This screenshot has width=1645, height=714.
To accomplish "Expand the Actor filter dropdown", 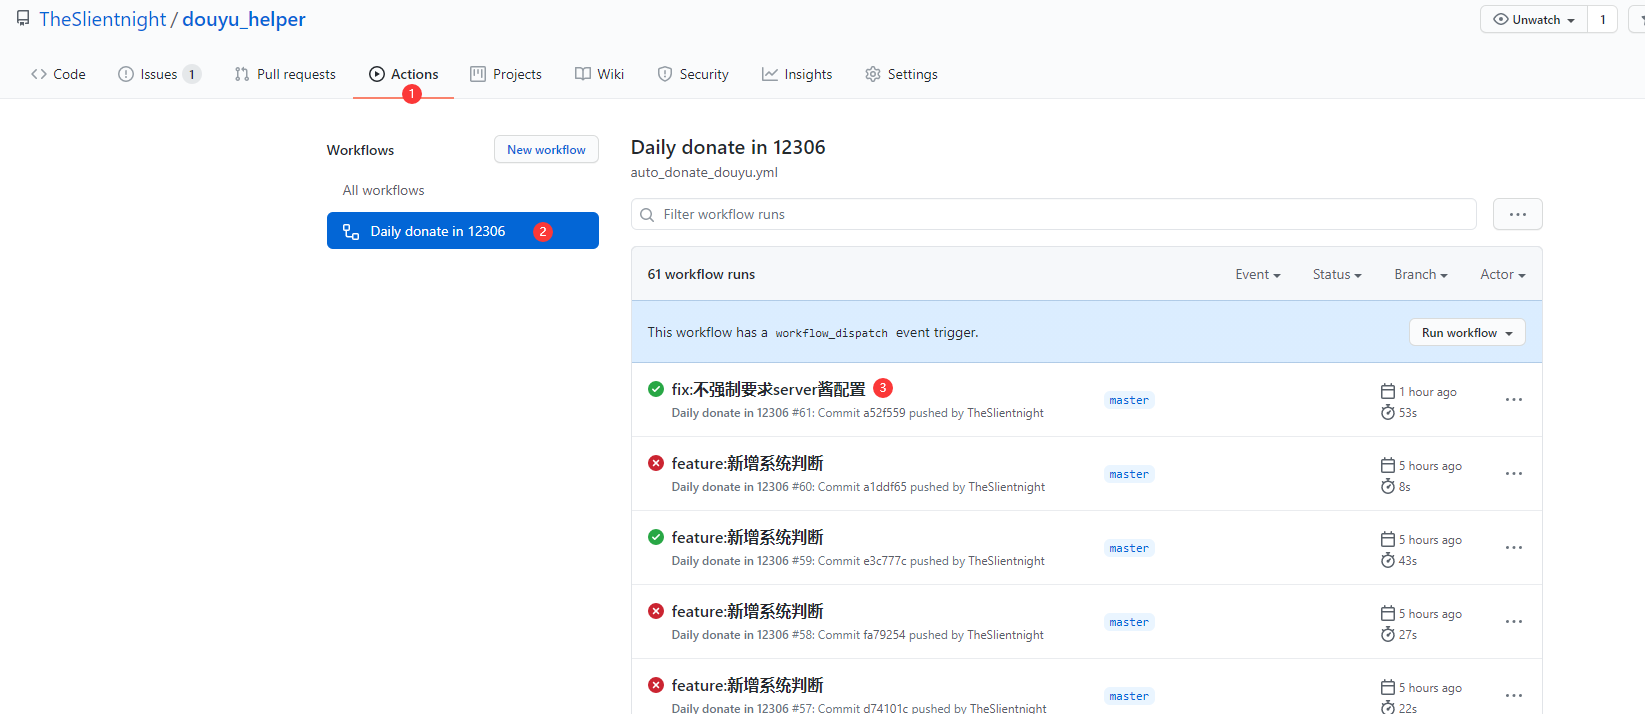I will (x=1503, y=274).
